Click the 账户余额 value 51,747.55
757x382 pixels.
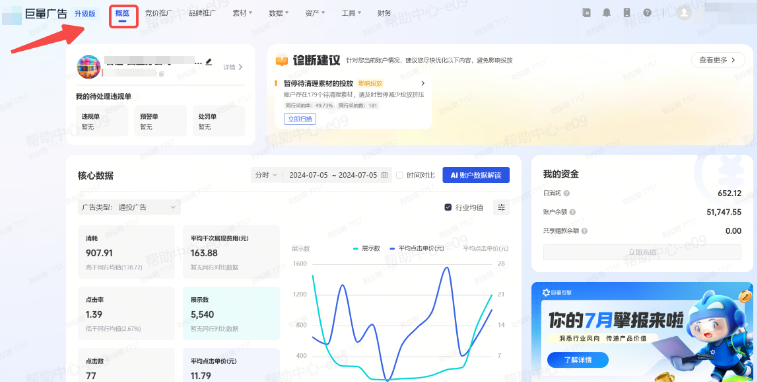(724, 212)
